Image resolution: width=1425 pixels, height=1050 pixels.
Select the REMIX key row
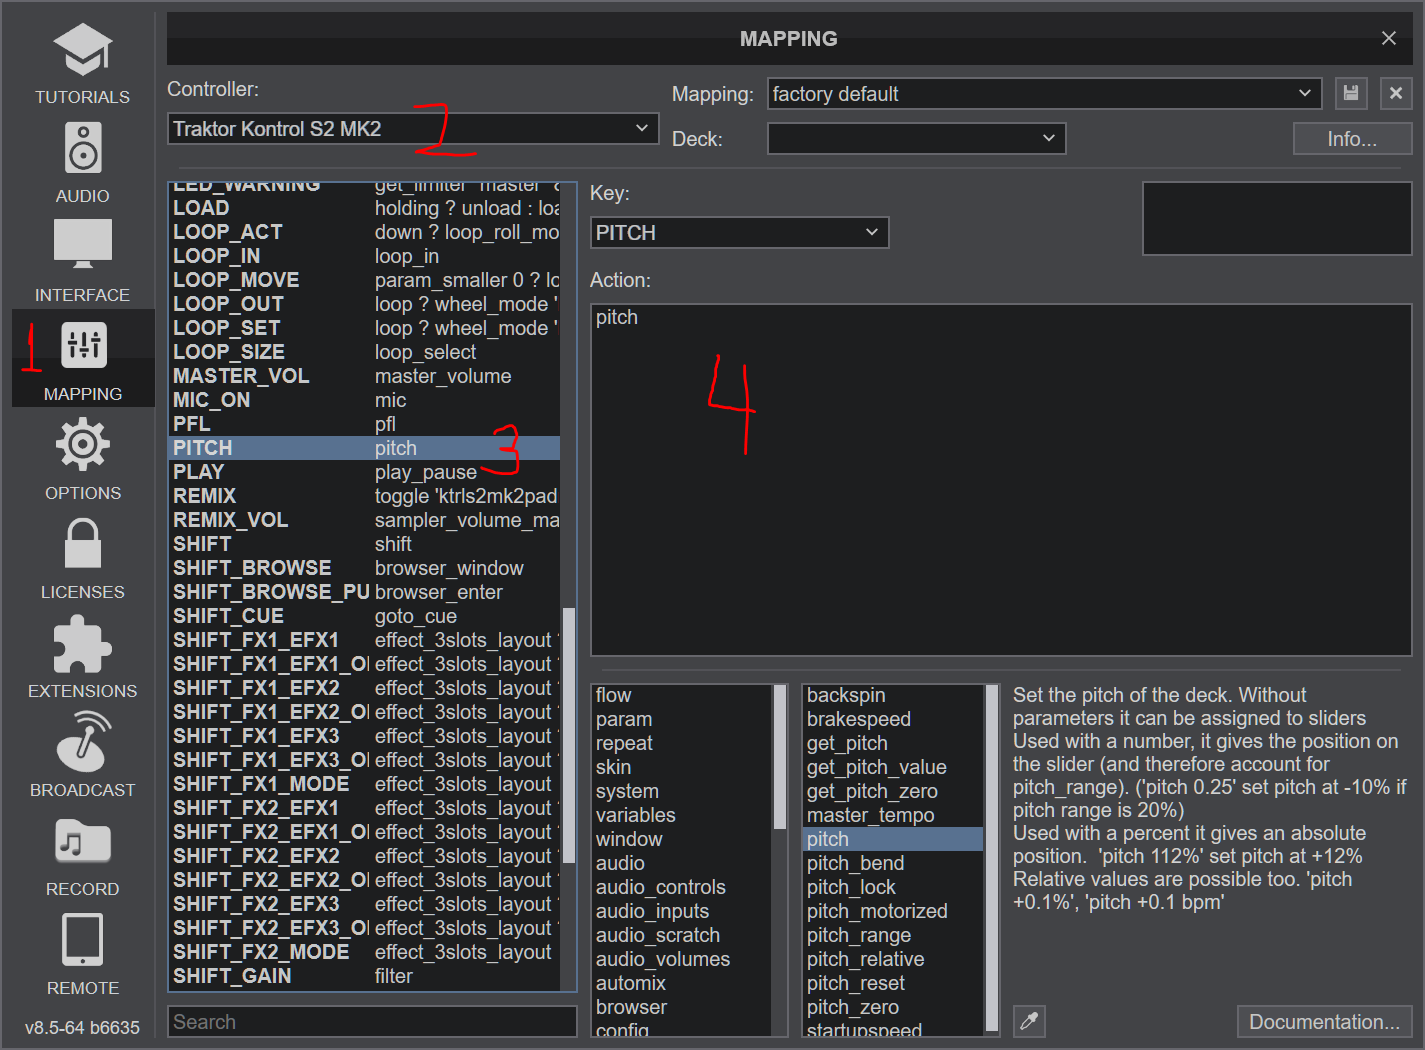pos(365,496)
